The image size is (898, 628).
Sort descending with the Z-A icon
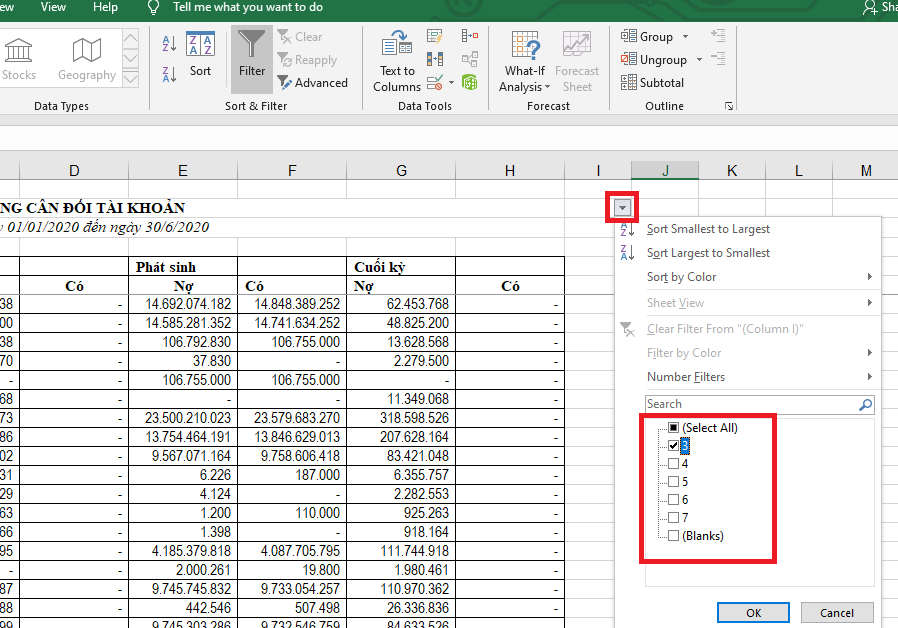click(169, 73)
